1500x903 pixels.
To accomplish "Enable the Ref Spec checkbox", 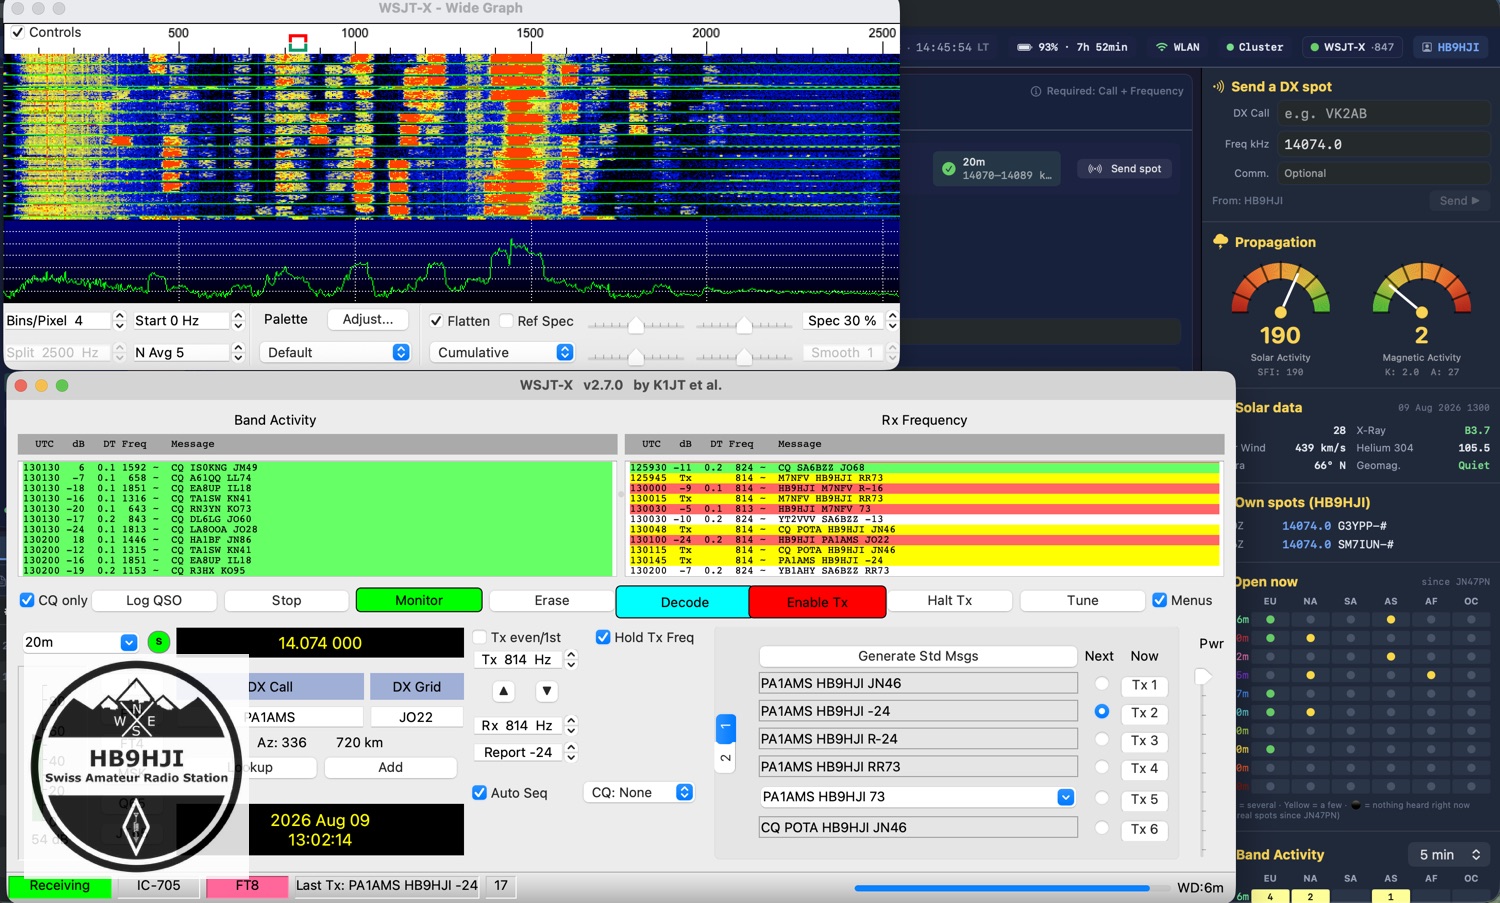I will (x=506, y=321).
